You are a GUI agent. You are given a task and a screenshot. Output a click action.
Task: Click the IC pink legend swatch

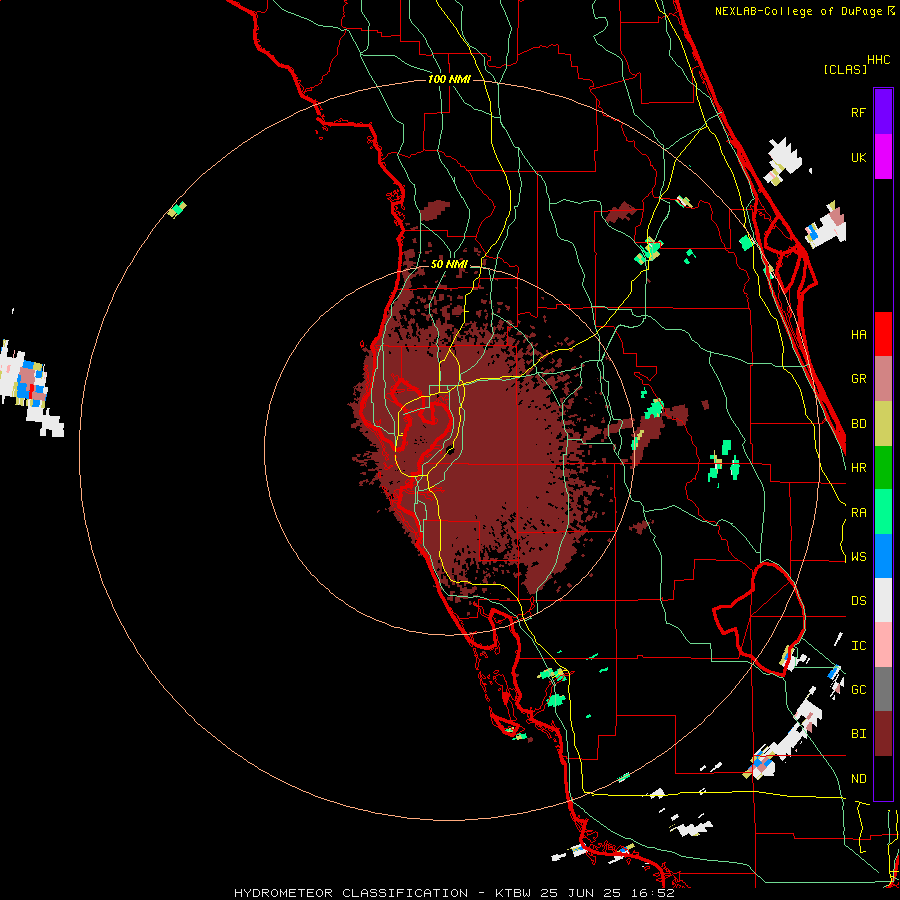click(883, 645)
